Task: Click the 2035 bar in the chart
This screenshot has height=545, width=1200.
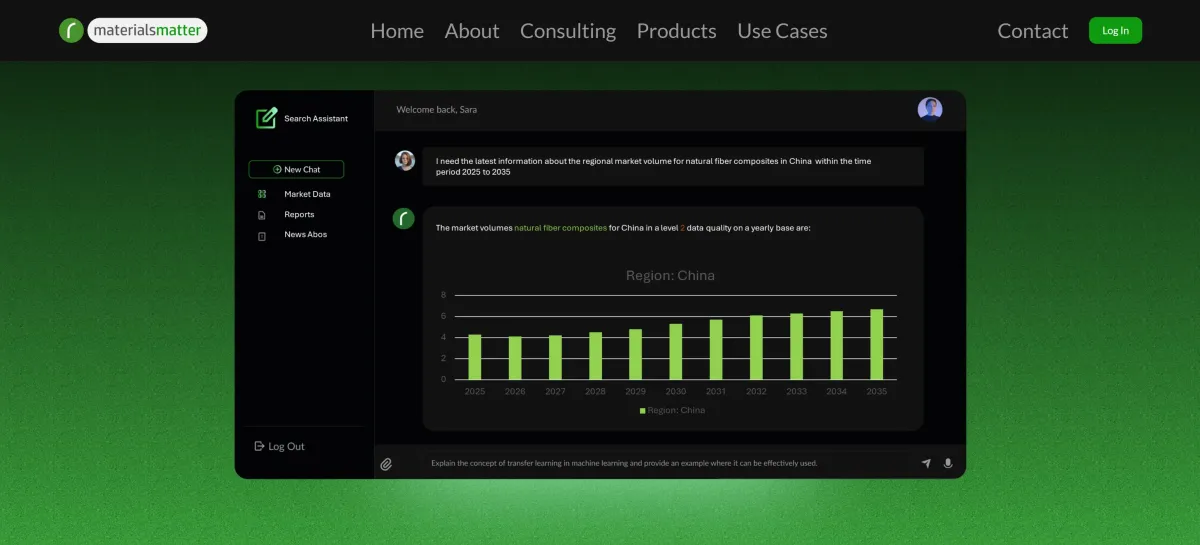Action: (x=876, y=345)
